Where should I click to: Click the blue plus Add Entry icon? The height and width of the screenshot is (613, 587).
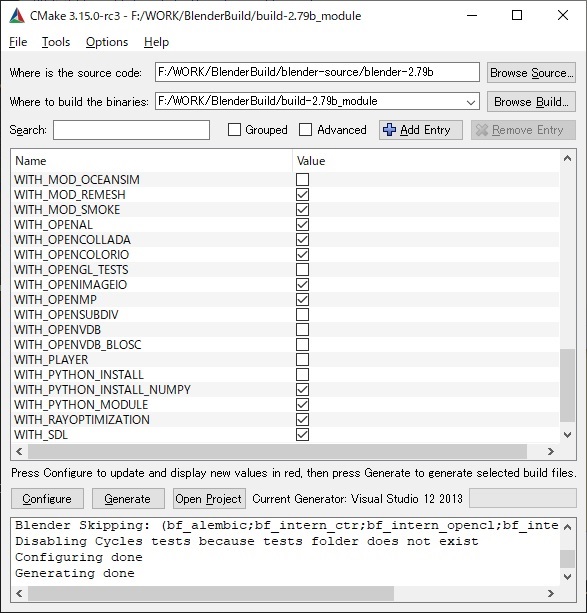pyautogui.click(x=389, y=130)
